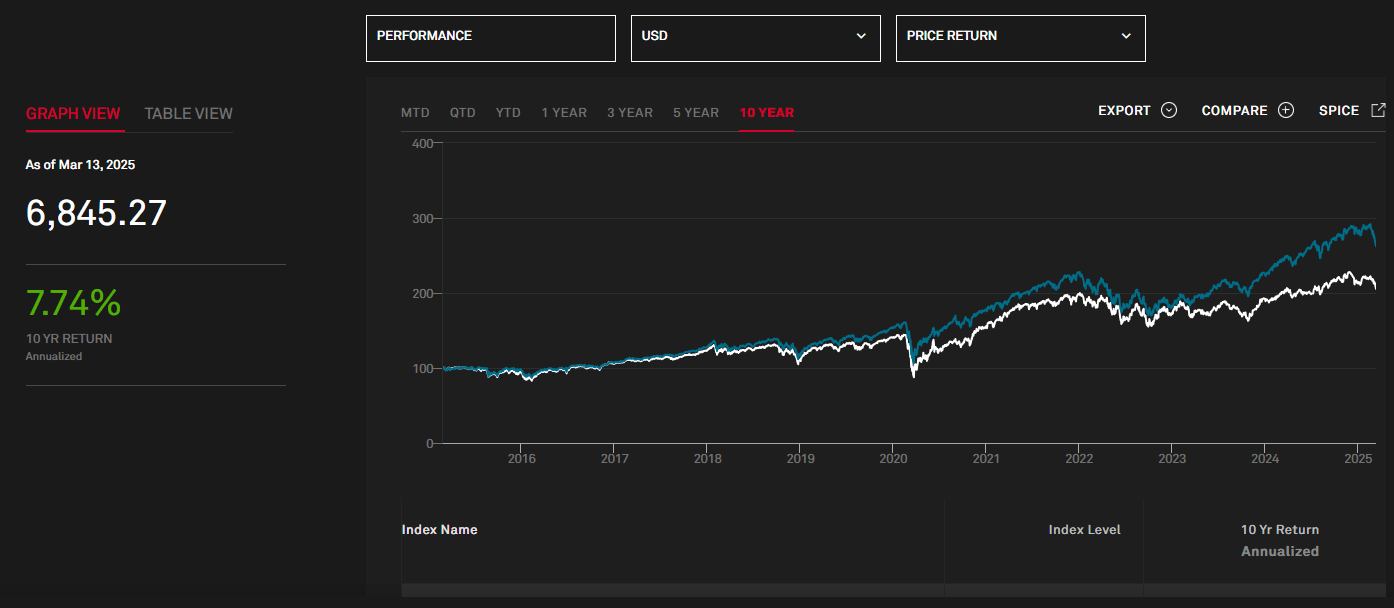The width and height of the screenshot is (1394, 608).
Task: Select the 1 Year time range
Action: (564, 113)
